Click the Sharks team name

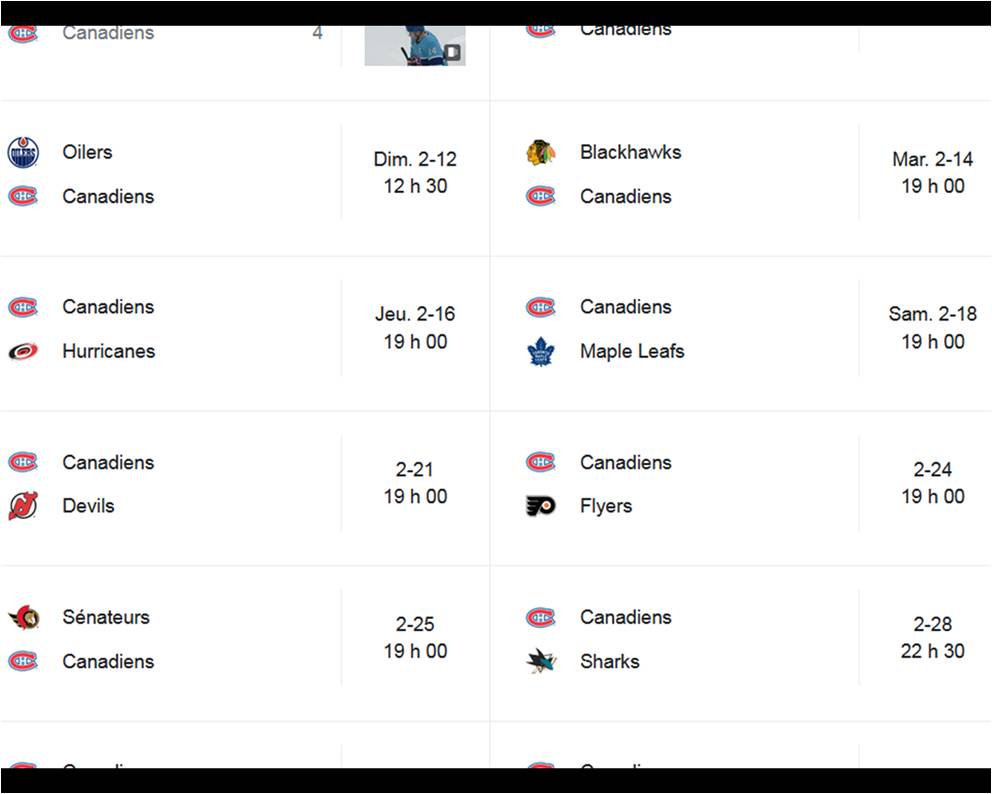pos(609,661)
